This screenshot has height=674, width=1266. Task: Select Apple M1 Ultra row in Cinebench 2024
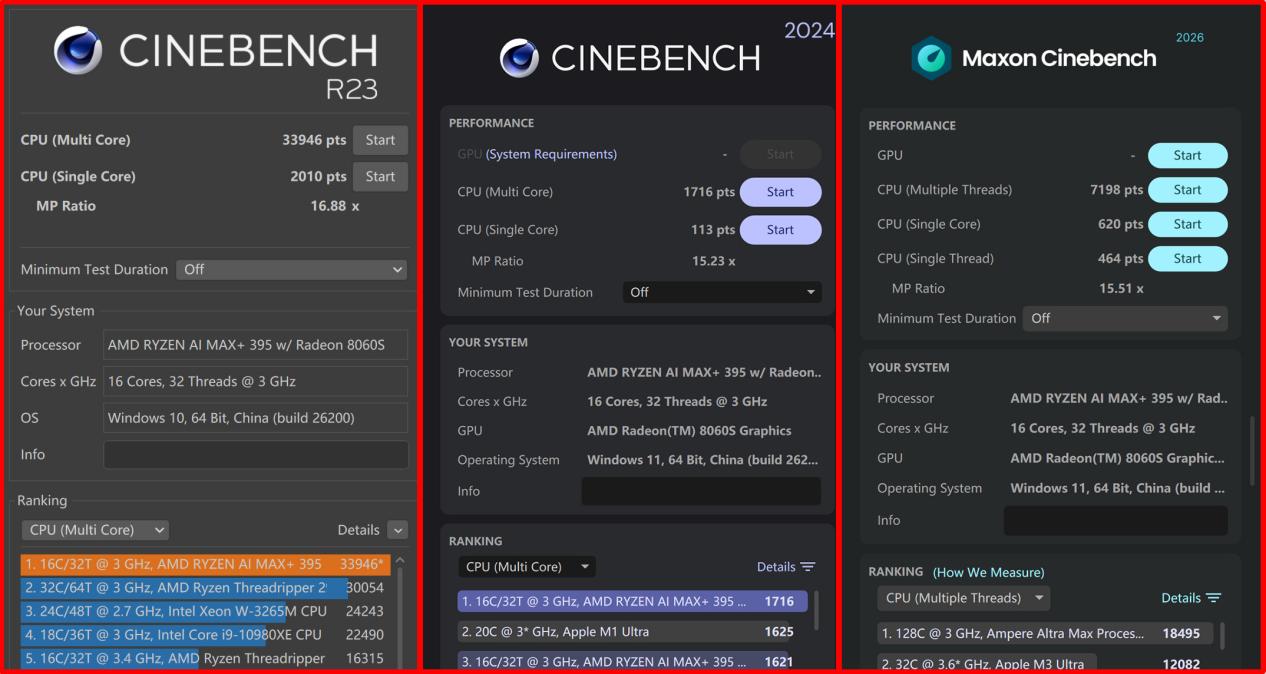pos(632,632)
